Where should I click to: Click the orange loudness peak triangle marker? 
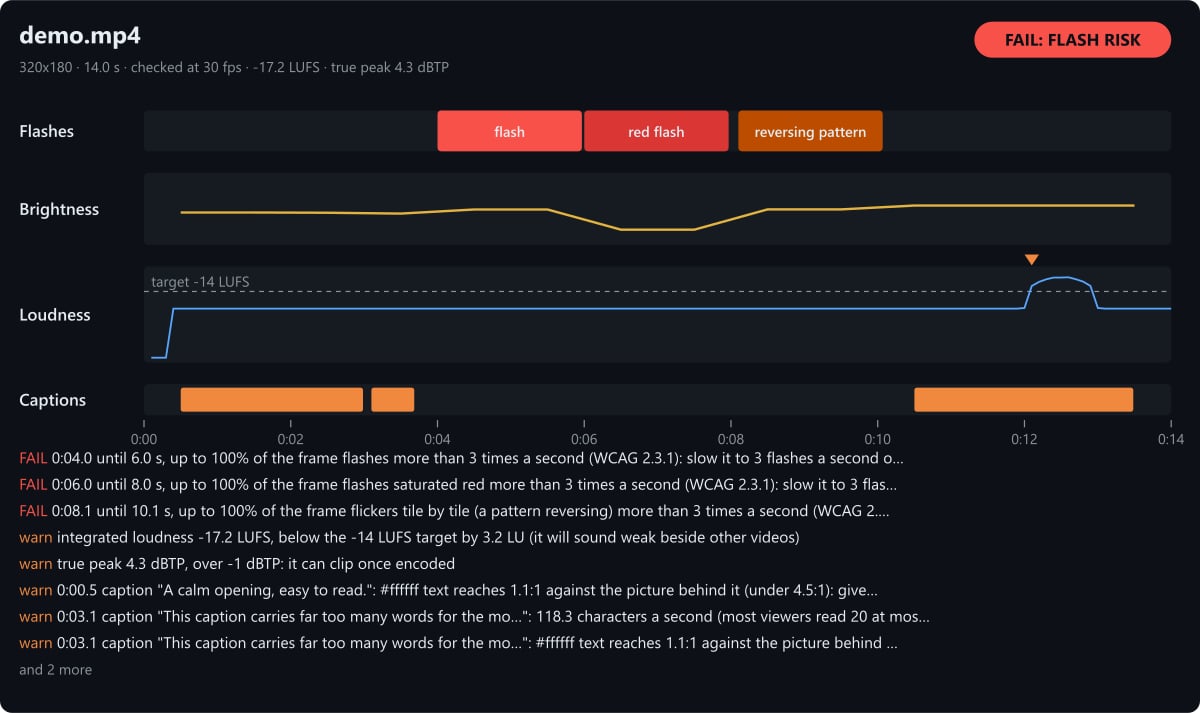point(1032,260)
